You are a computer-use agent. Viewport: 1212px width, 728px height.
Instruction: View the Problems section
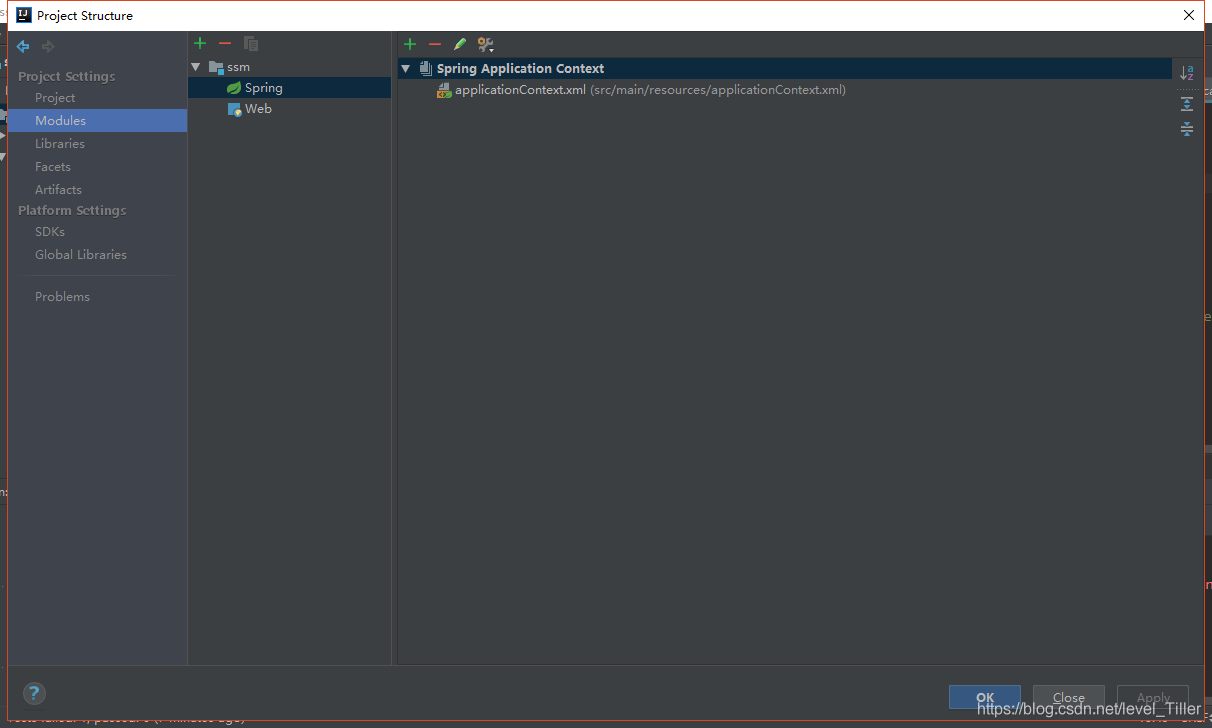(62, 297)
